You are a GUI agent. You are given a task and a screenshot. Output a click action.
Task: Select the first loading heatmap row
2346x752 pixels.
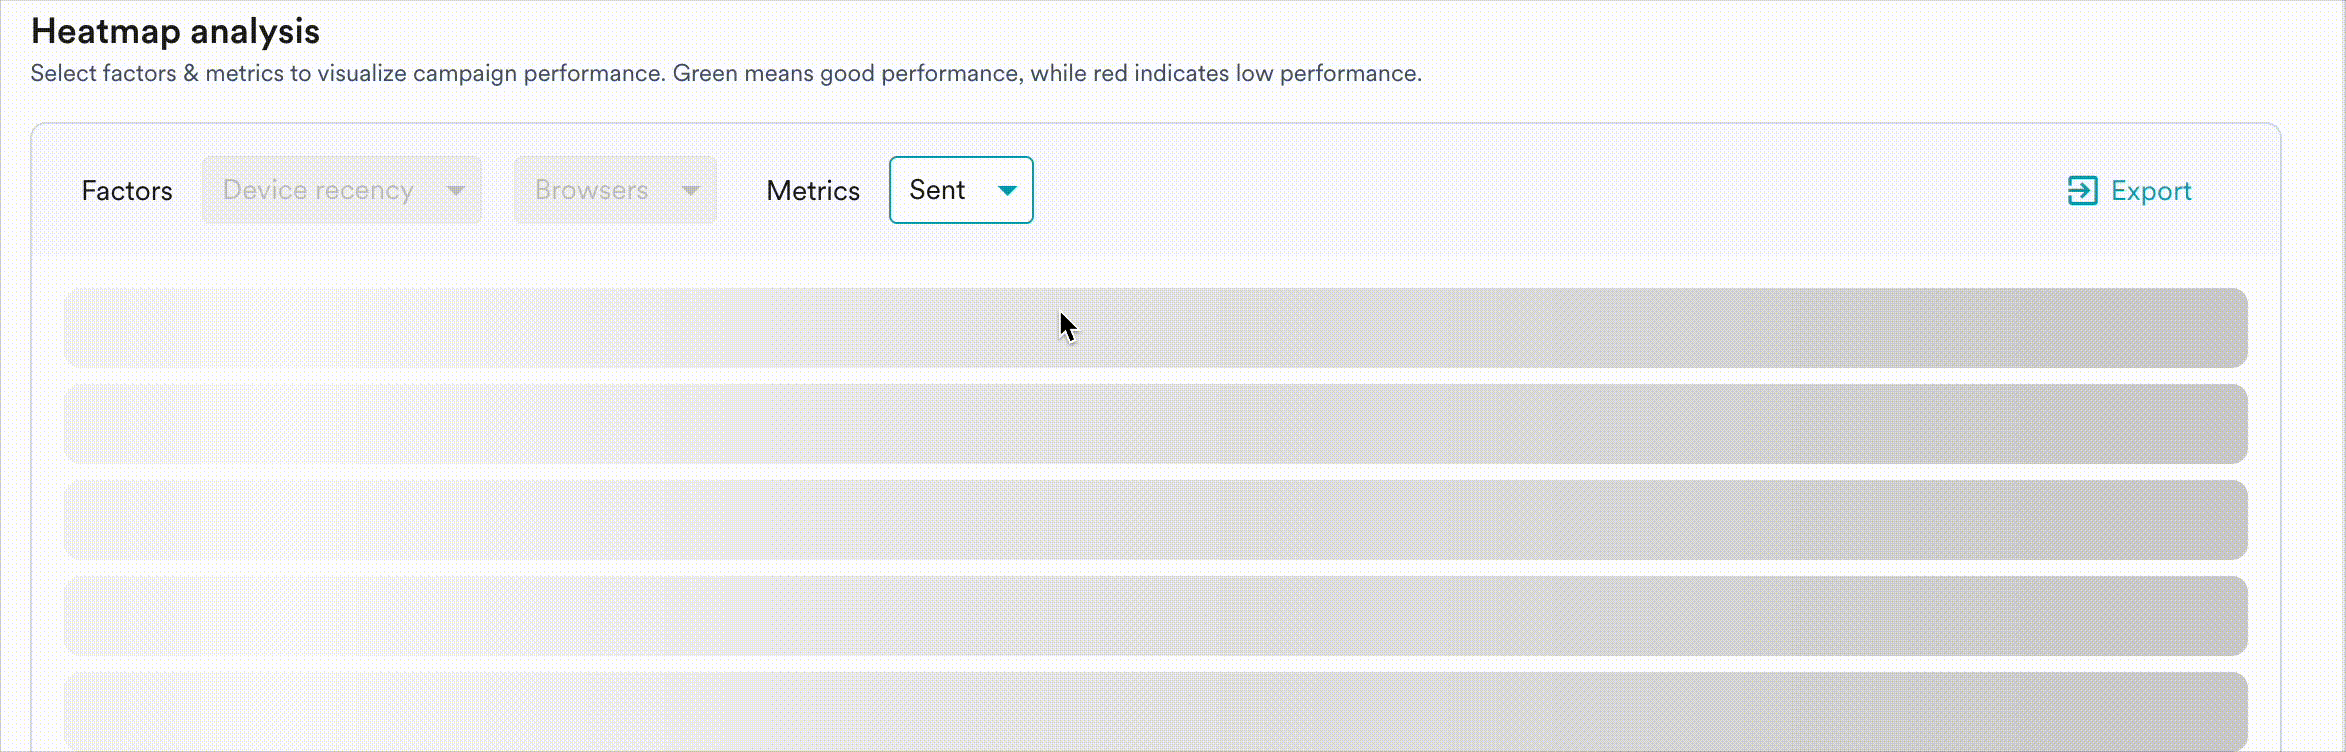coord(1155,328)
